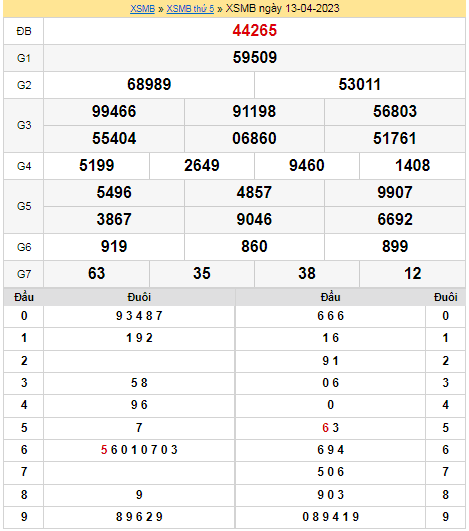Select G6 number 899
Viewport: 469px width, 531px height.
[395, 247]
